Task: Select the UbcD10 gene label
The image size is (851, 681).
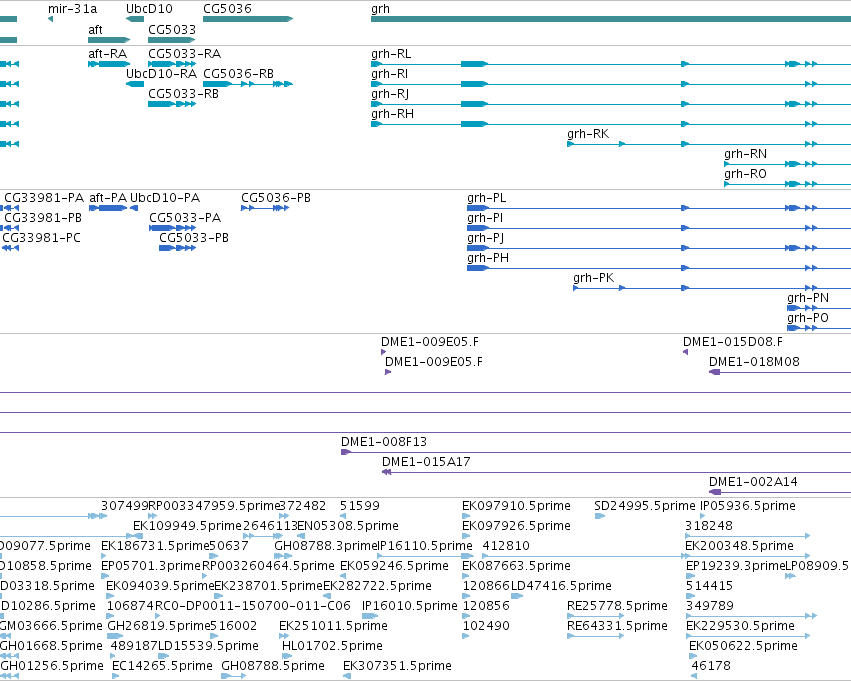Action: click(149, 9)
